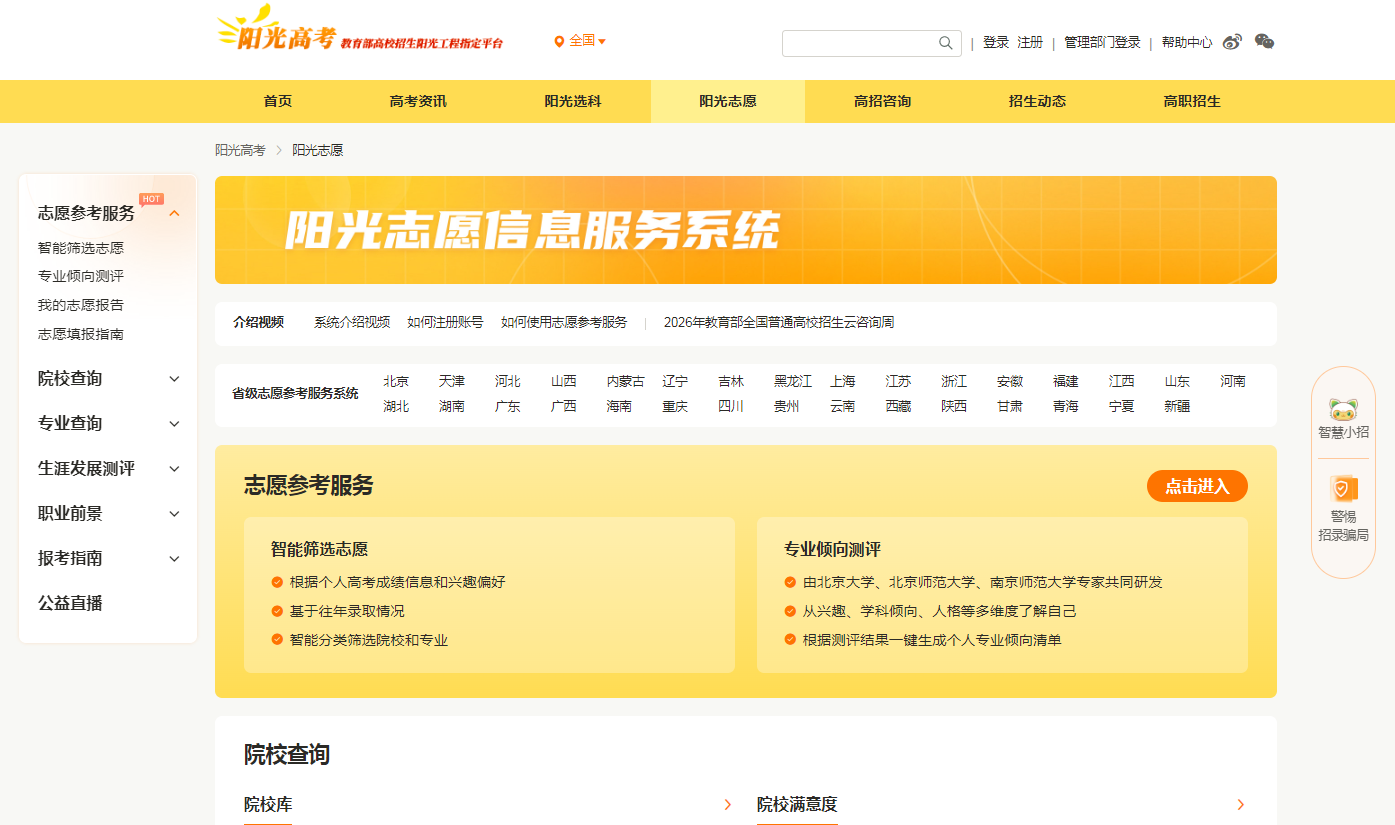The width and height of the screenshot is (1395, 825).
Task: Open the 阳光选科 nav tab
Action: [x=573, y=101]
